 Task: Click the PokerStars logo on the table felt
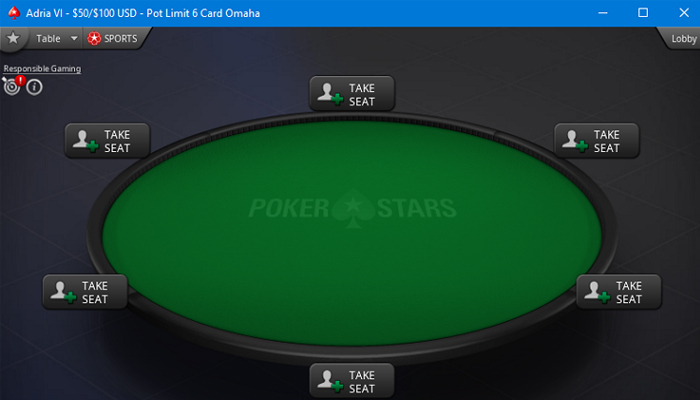pyautogui.click(x=352, y=208)
